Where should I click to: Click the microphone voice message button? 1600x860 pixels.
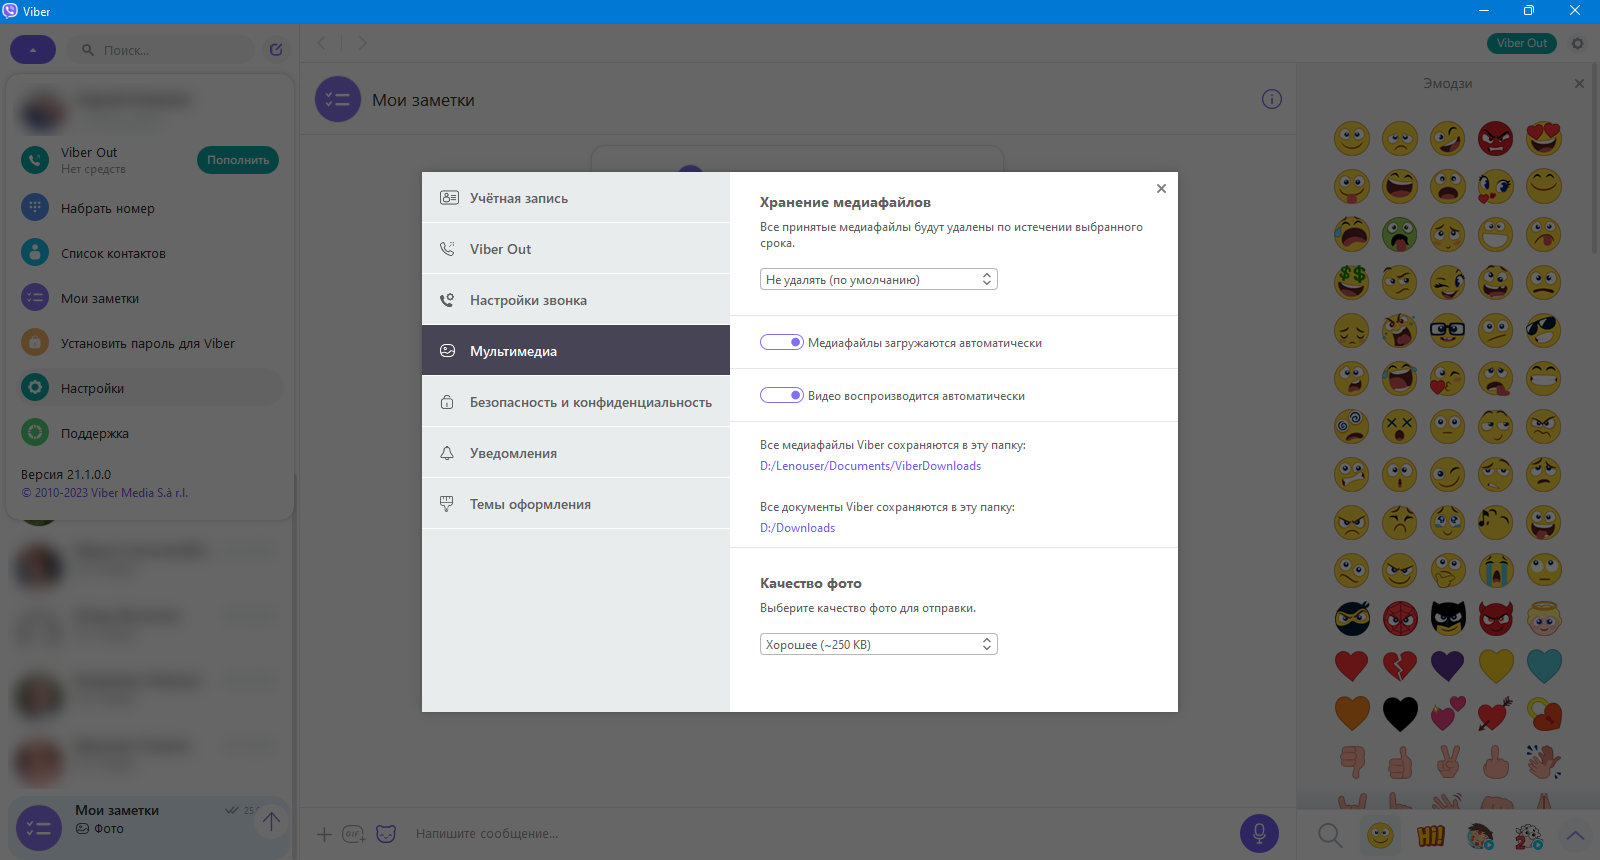coord(1259,833)
